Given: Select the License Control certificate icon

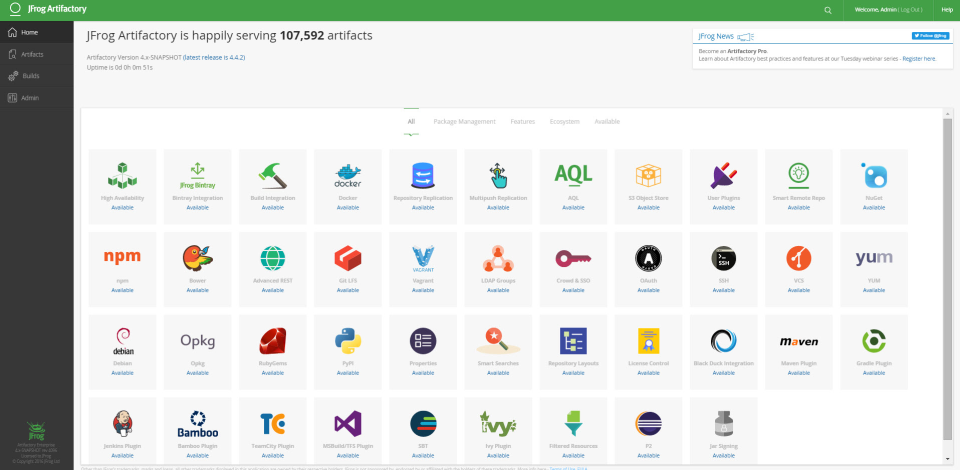Looking at the screenshot, I should point(648,341).
